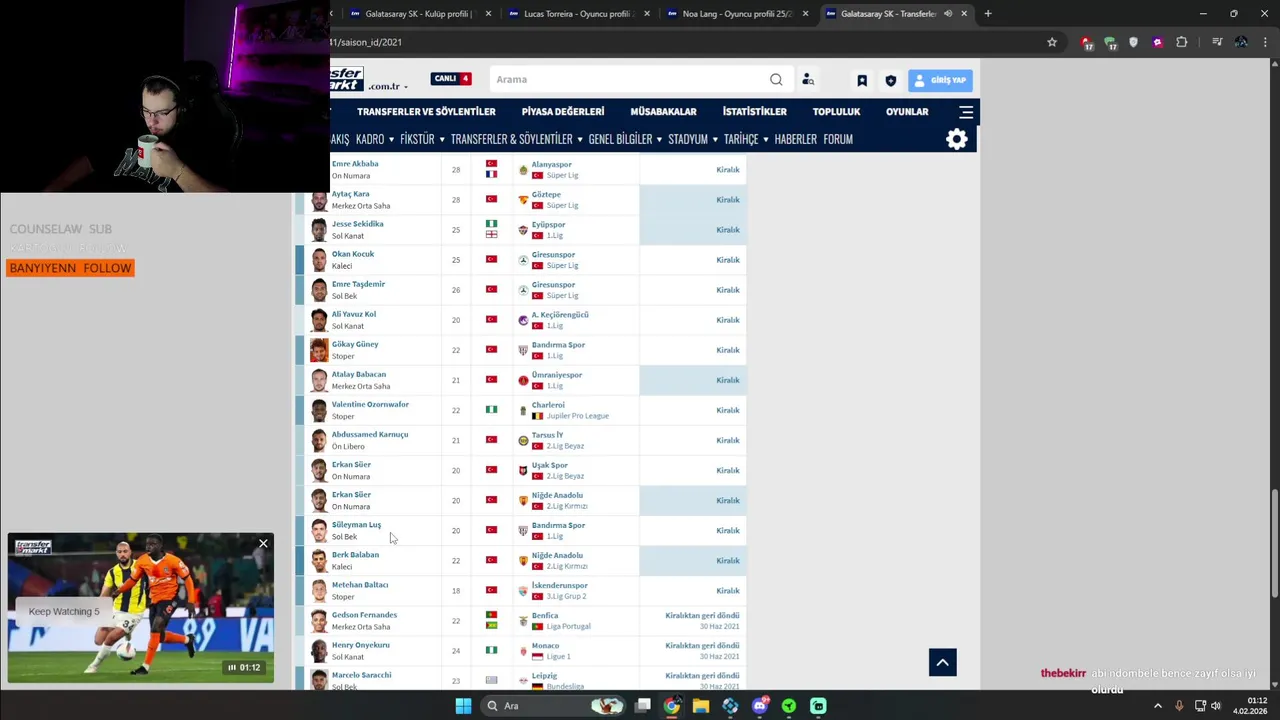Click Benfica crest in Gedson Fernandes row
This screenshot has height=720, width=1280.
tap(523, 621)
